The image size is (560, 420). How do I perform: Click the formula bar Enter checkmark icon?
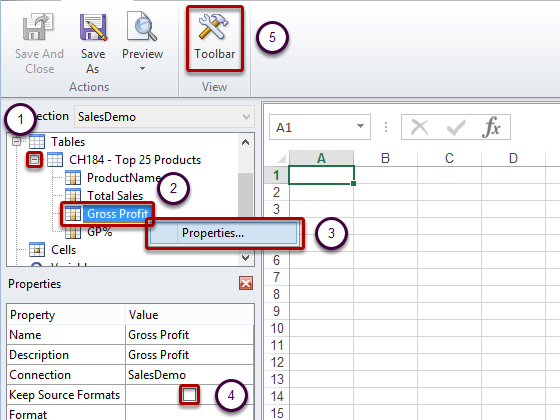[456, 127]
